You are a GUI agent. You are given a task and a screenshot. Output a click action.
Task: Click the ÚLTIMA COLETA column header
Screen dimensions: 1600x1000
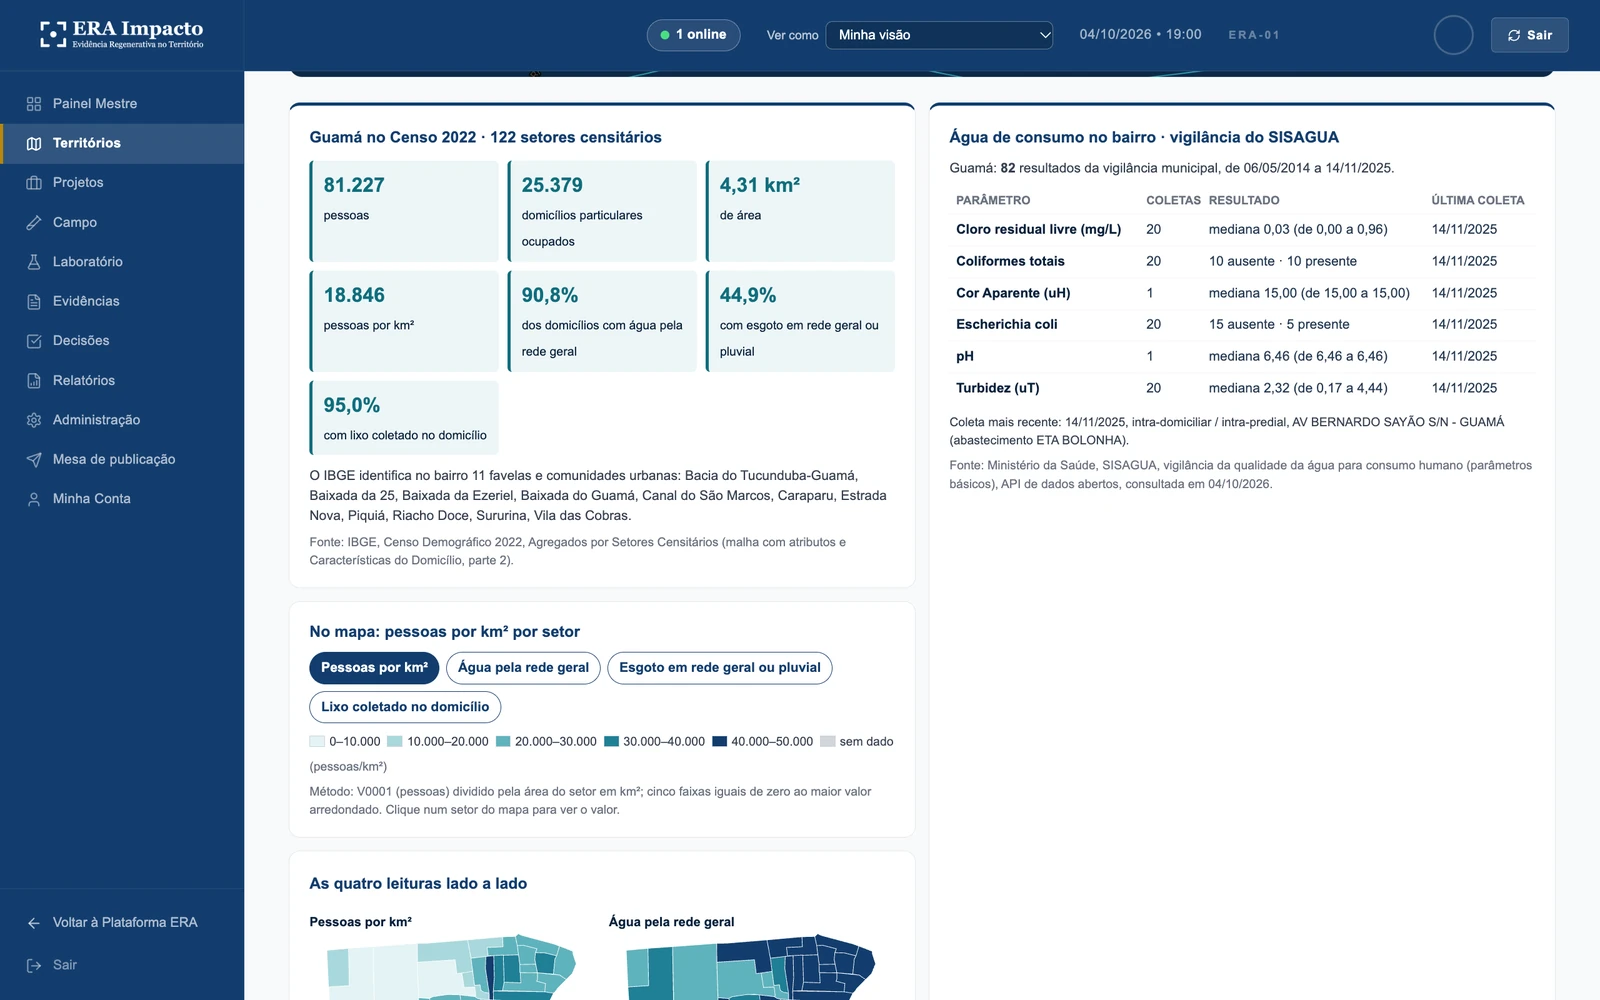click(x=1478, y=200)
